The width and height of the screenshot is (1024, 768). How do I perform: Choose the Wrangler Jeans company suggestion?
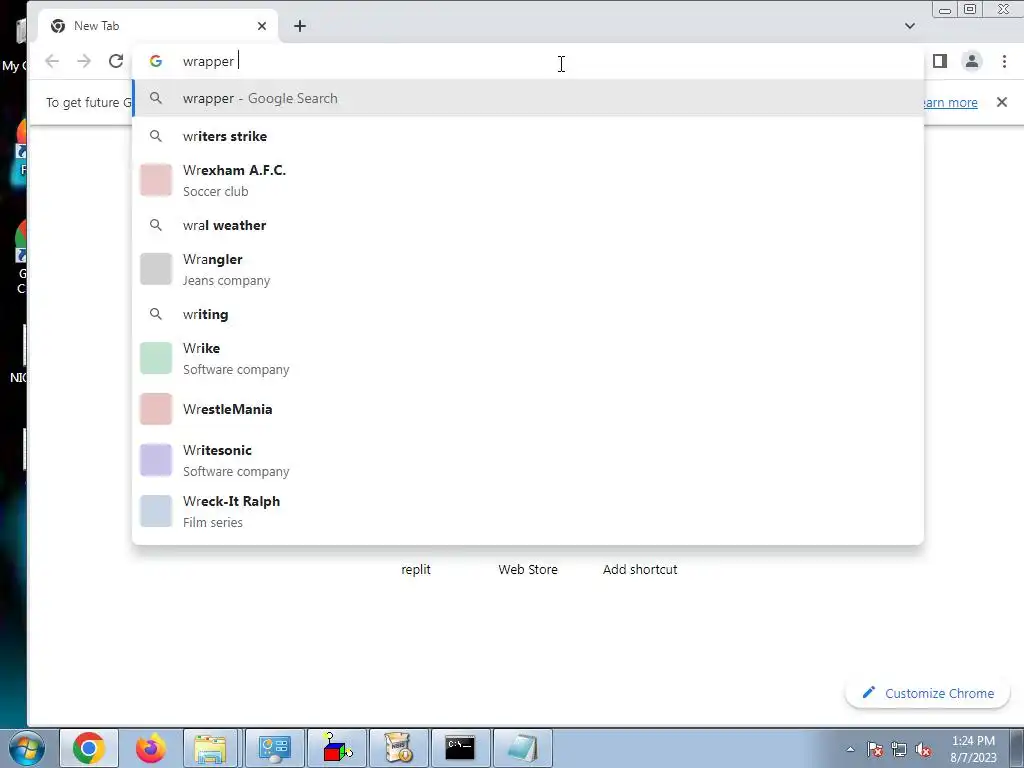(x=528, y=269)
